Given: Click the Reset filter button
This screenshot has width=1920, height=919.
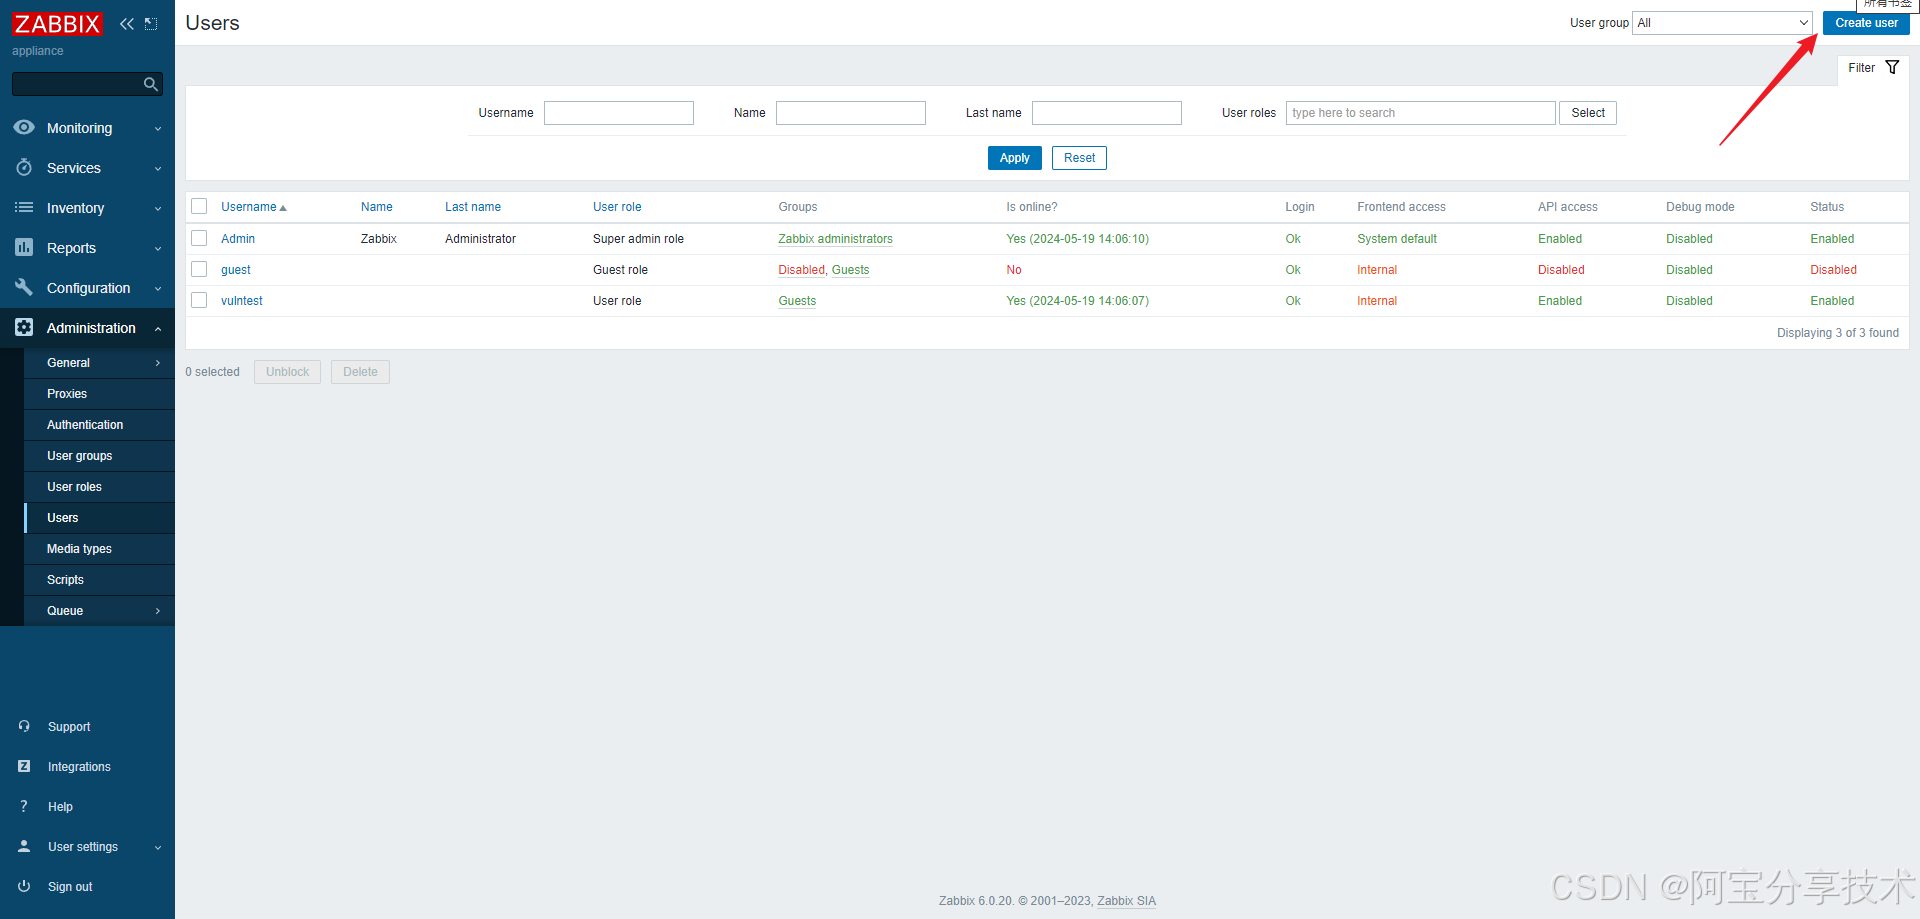Looking at the screenshot, I should pyautogui.click(x=1079, y=158).
